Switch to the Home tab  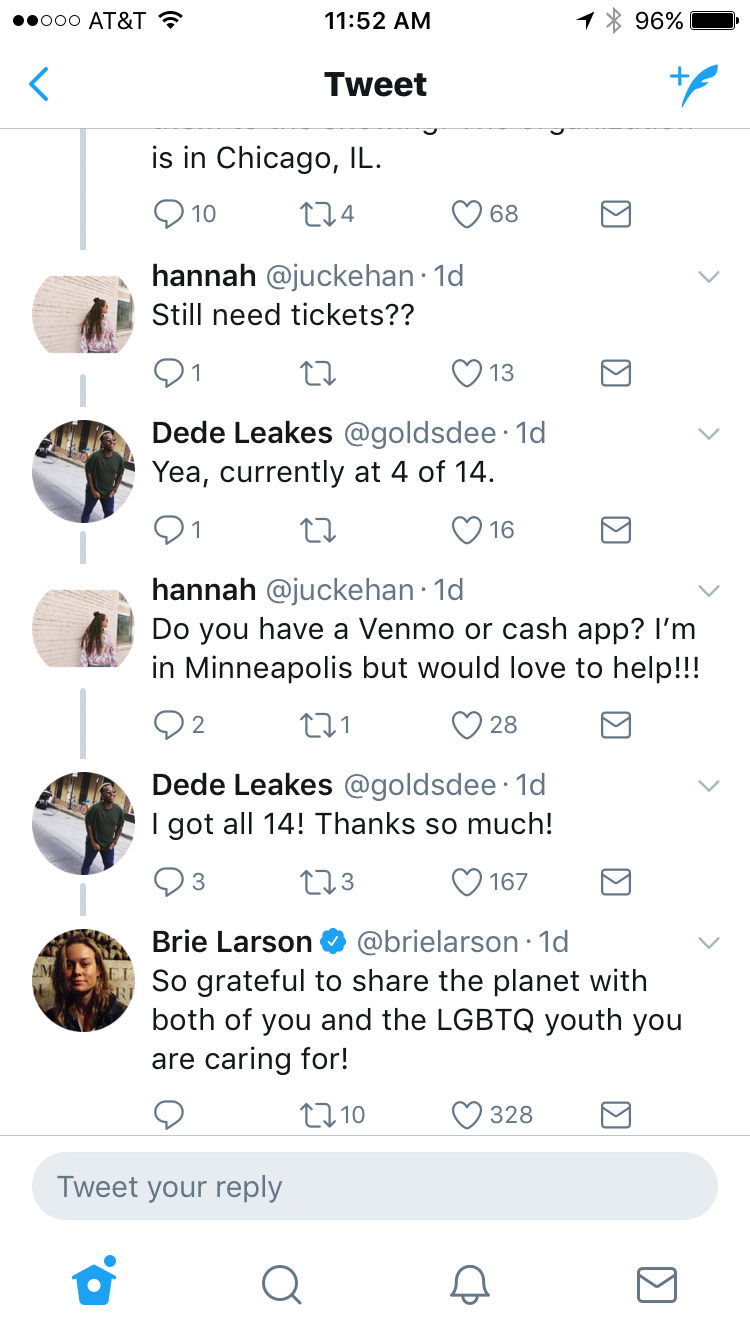[94, 1283]
